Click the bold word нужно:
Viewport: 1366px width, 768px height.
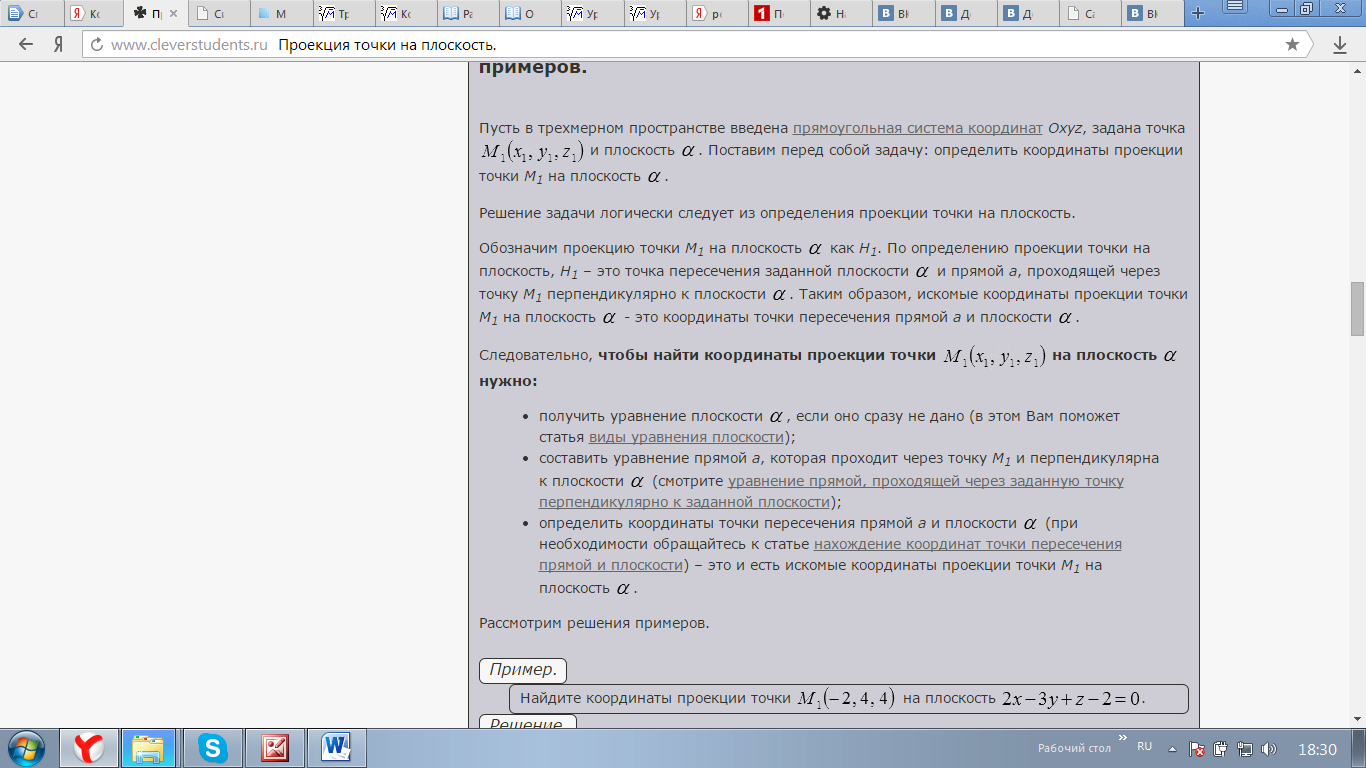pos(508,381)
